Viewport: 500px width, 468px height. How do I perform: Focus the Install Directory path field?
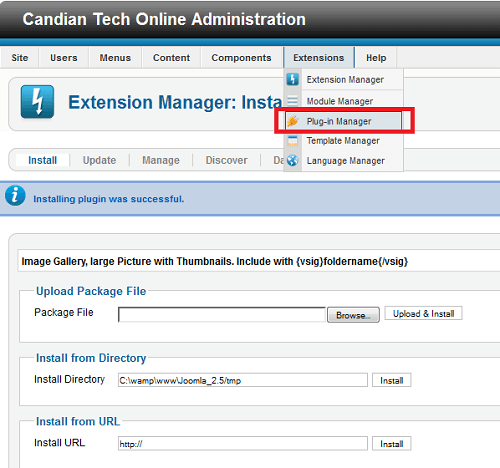[243, 380]
